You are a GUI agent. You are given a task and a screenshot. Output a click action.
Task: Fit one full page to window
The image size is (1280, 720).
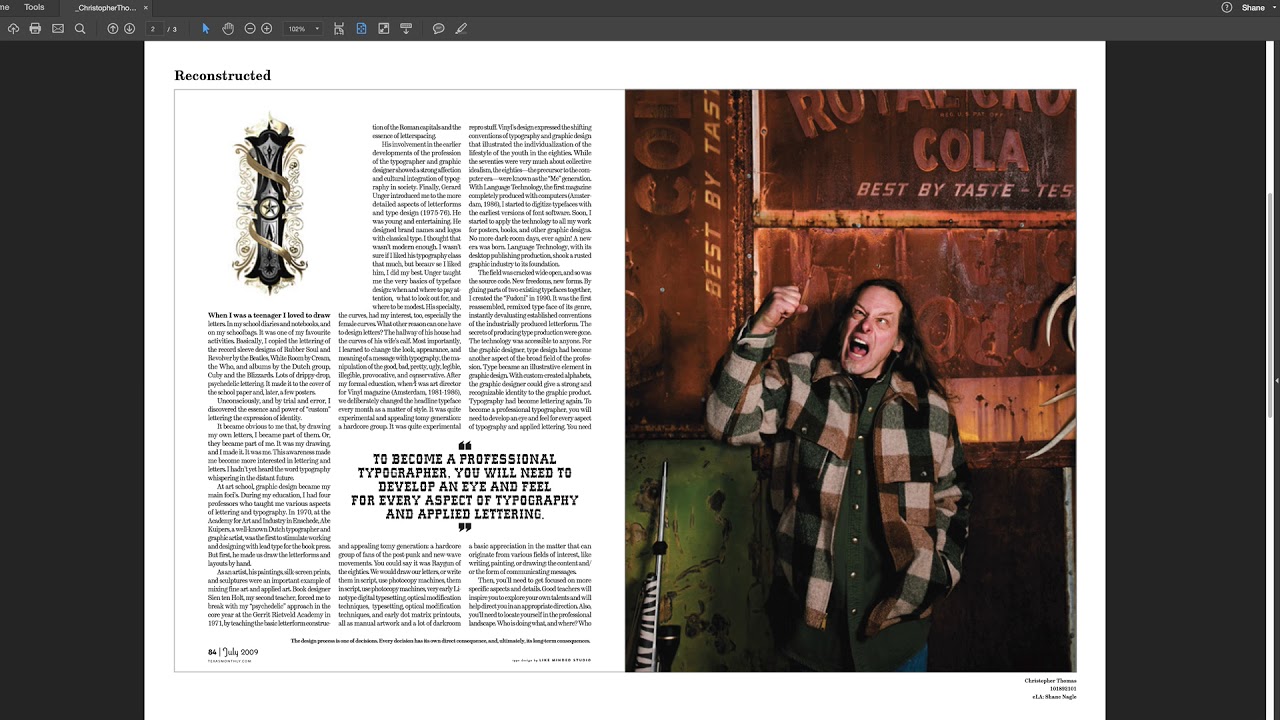361,29
